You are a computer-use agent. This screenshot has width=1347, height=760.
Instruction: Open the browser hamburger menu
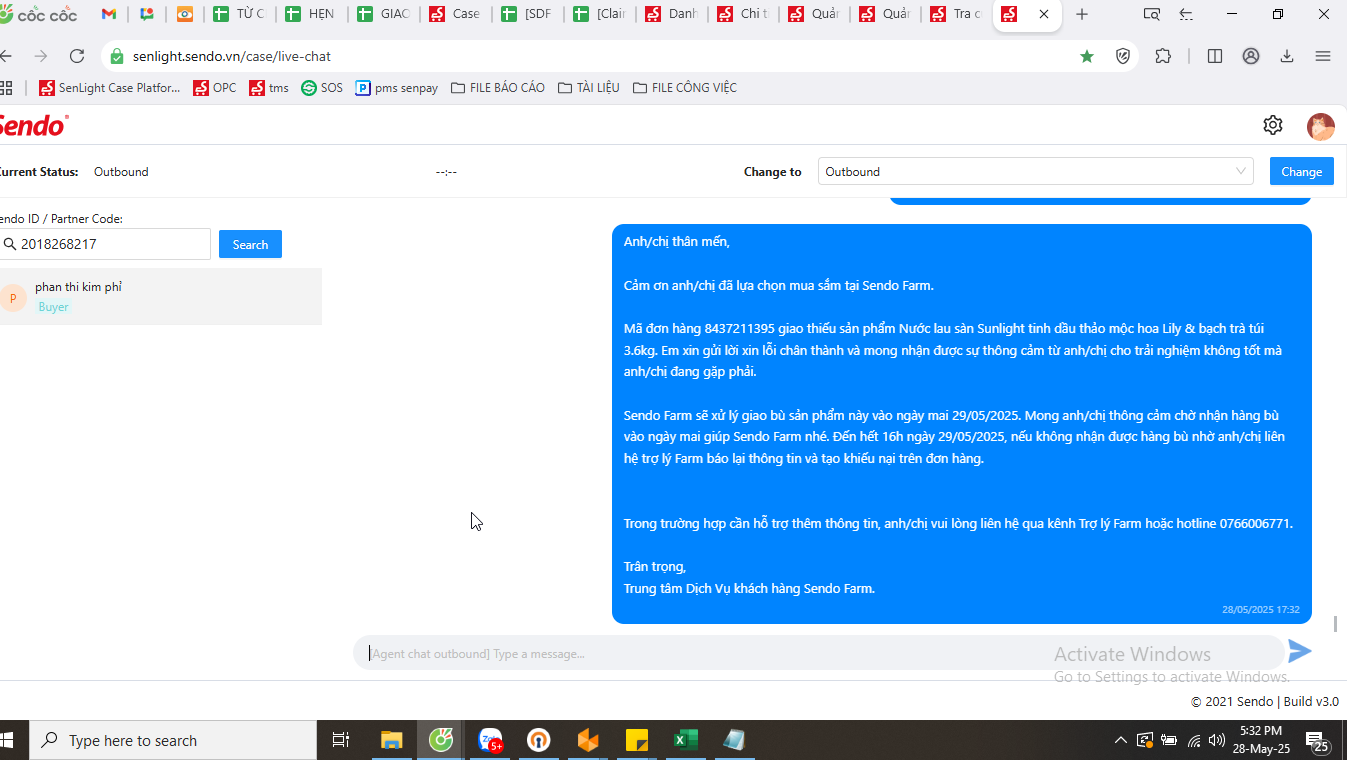(1323, 56)
